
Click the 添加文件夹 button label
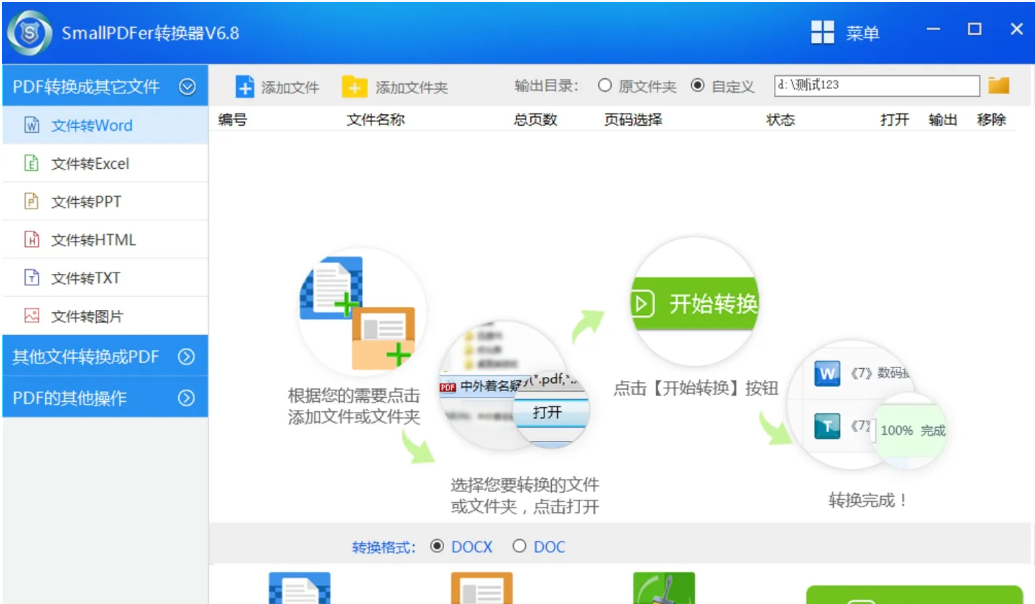(x=412, y=87)
